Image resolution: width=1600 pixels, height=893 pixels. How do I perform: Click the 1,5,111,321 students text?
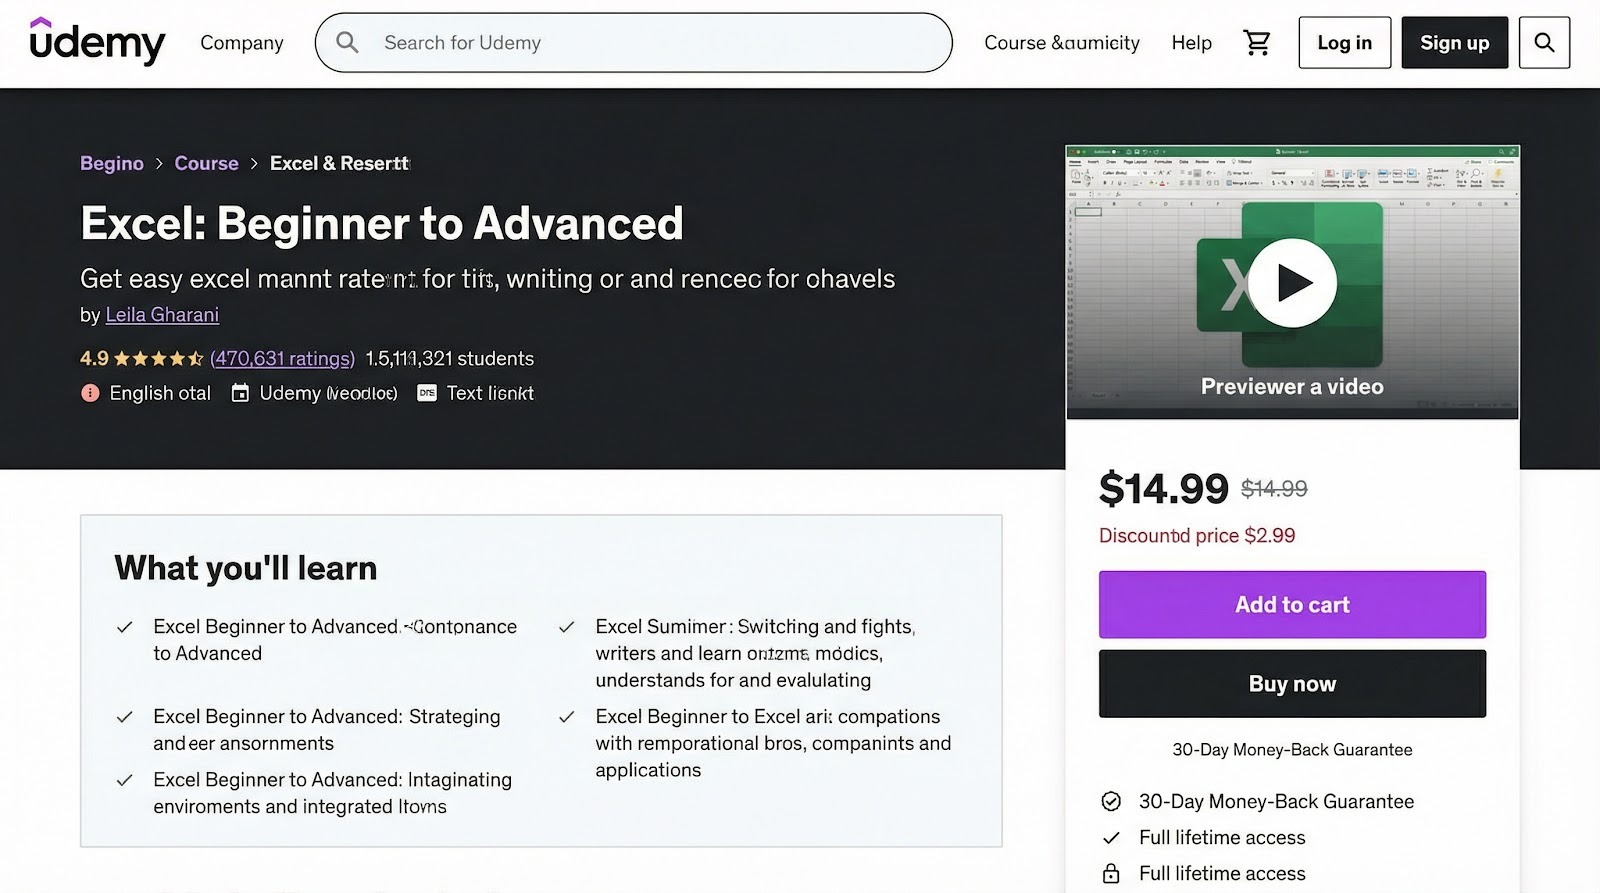coord(449,358)
